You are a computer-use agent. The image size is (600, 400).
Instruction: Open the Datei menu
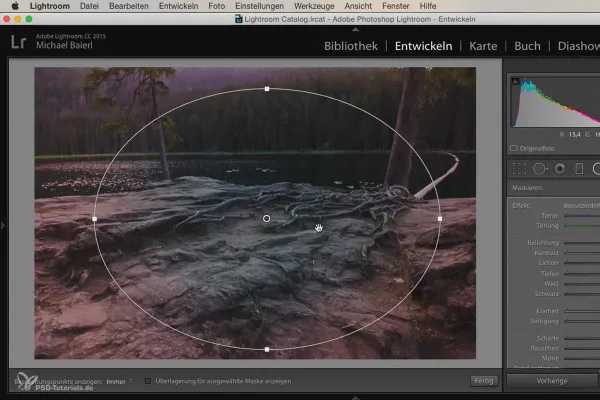89,6
